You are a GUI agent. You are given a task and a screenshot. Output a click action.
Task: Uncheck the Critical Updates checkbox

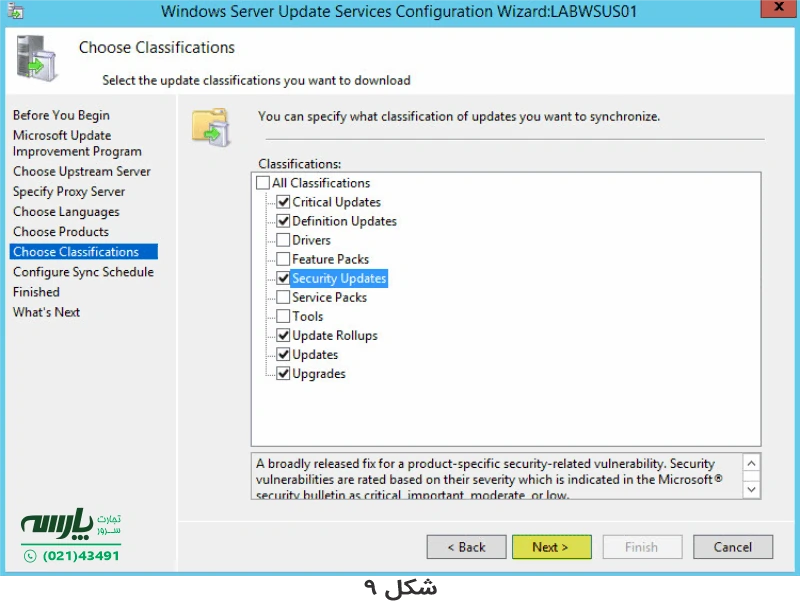coord(283,202)
